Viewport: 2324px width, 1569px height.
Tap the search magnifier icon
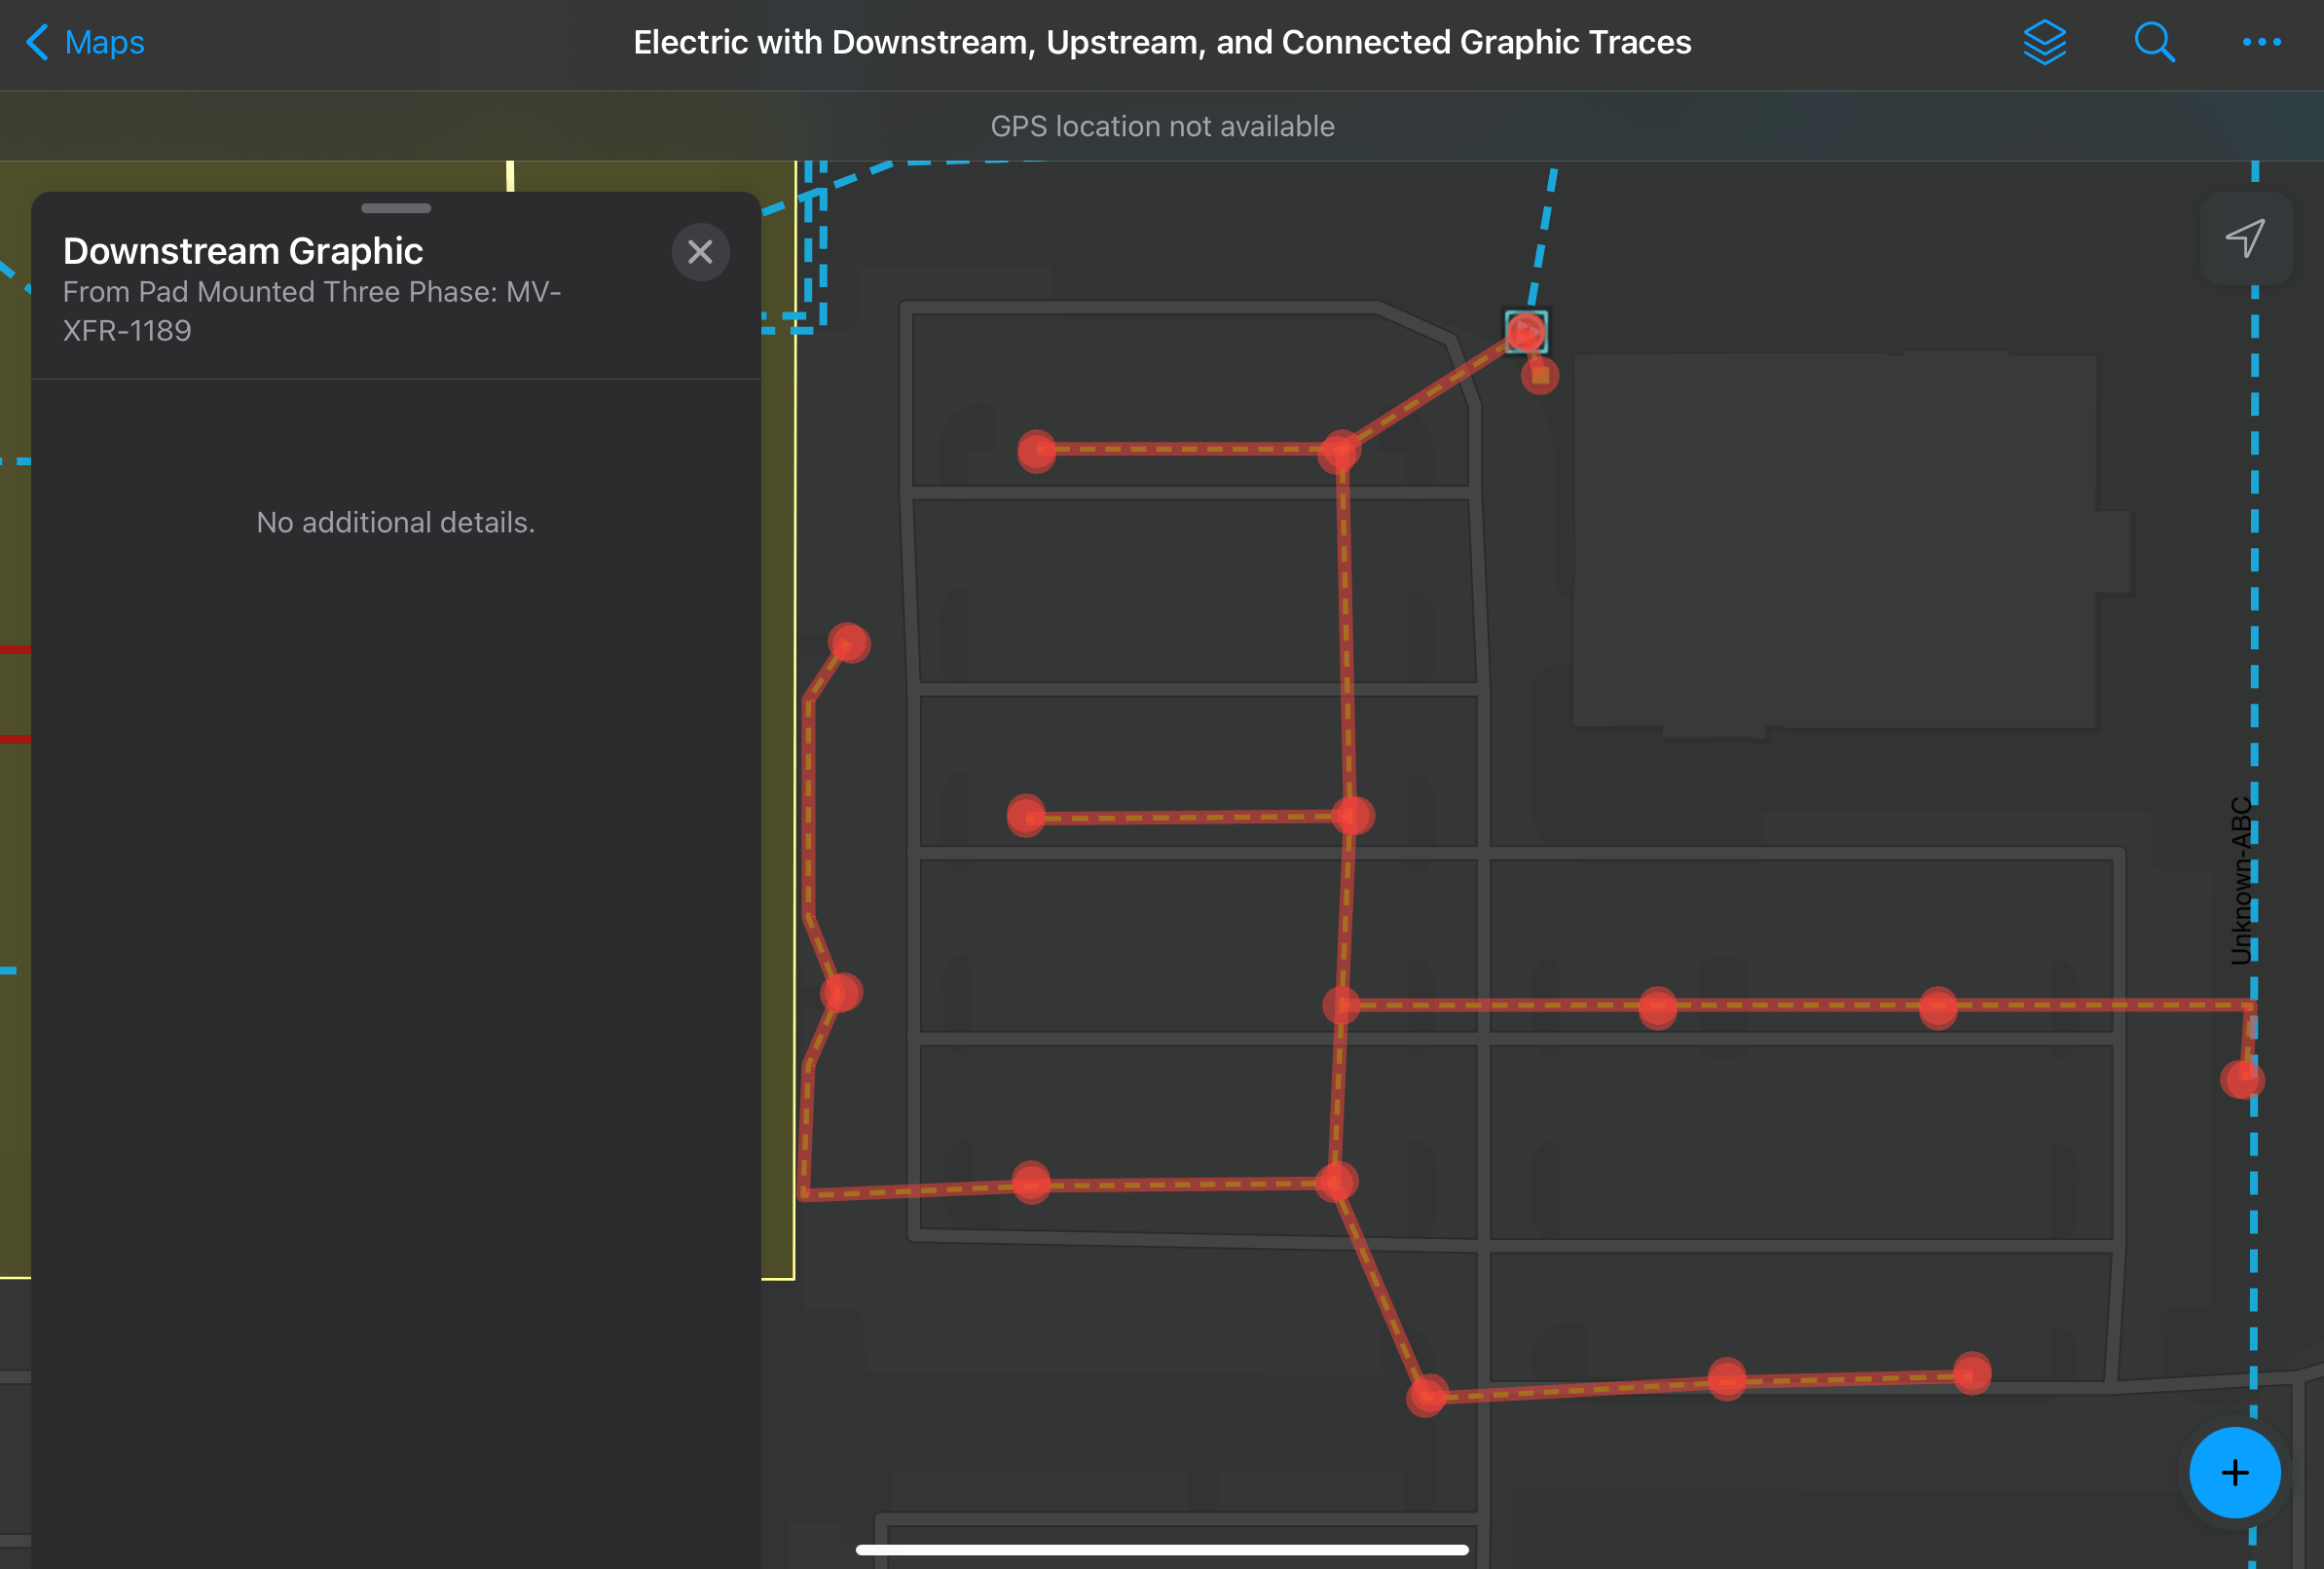pyautogui.click(x=2153, y=42)
